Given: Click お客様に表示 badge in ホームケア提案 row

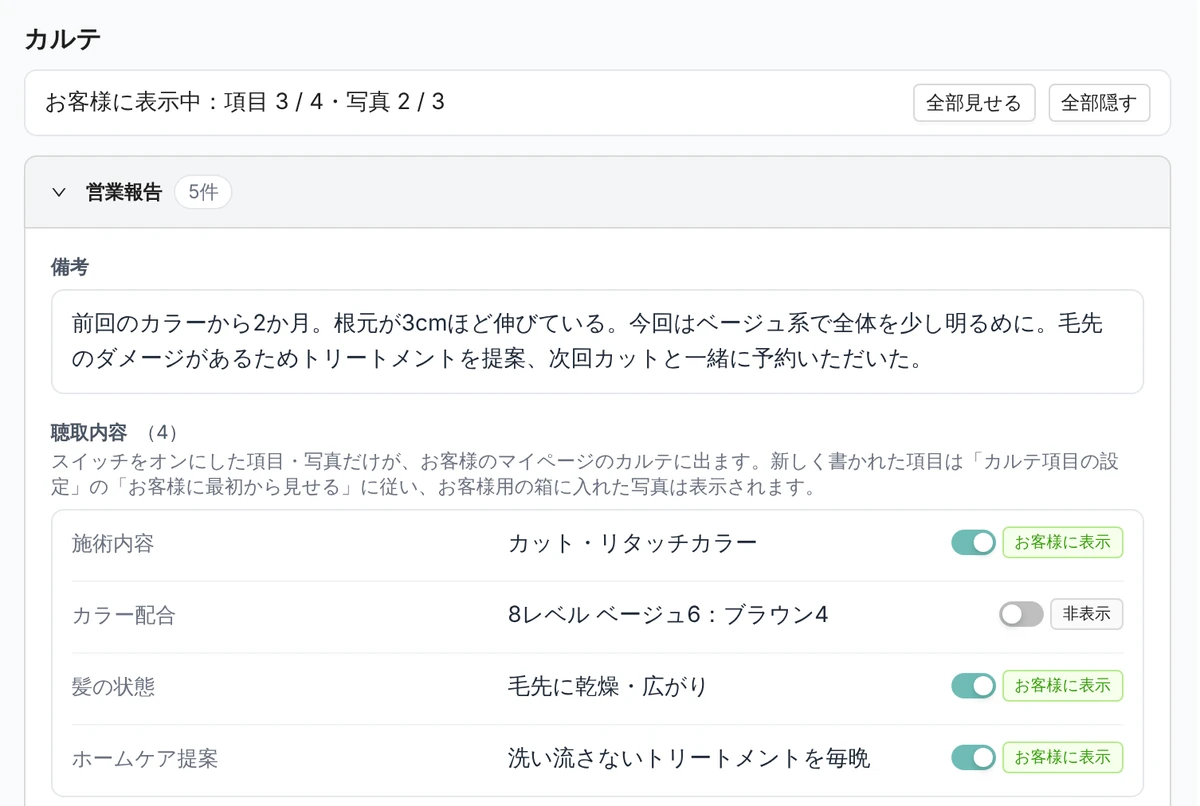Looking at the screenshot, I should [1062, 758].
